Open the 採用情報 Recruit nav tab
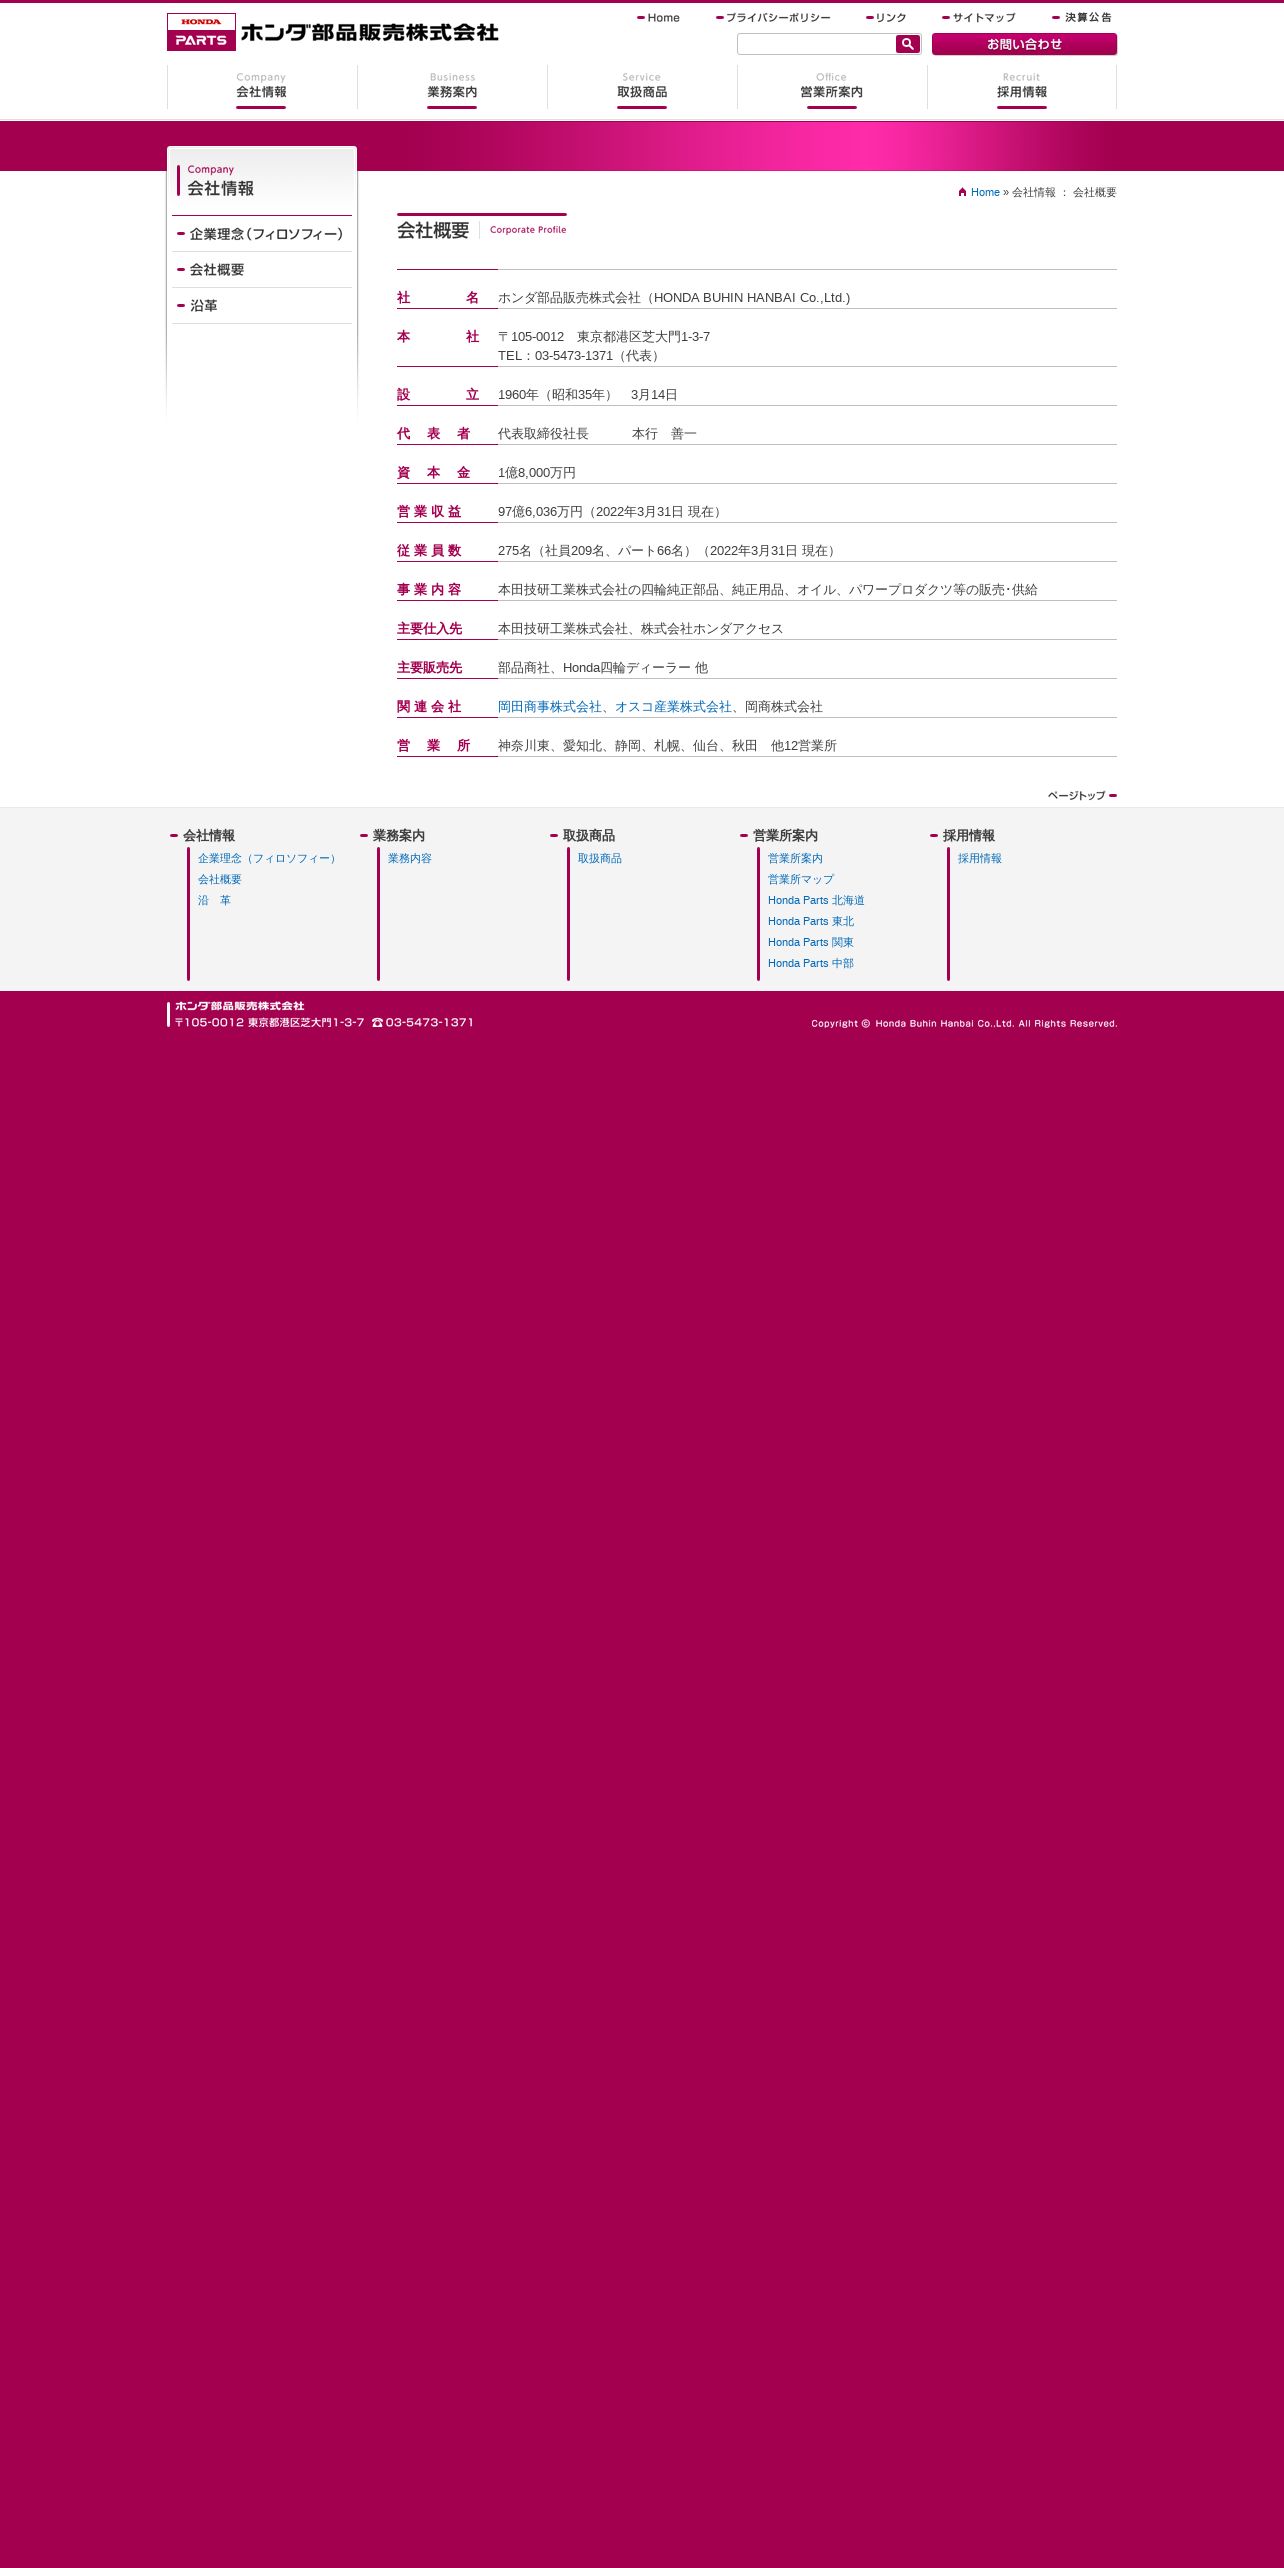The width and height of the screenshot is (1284, 2568). coord(1022,88)
